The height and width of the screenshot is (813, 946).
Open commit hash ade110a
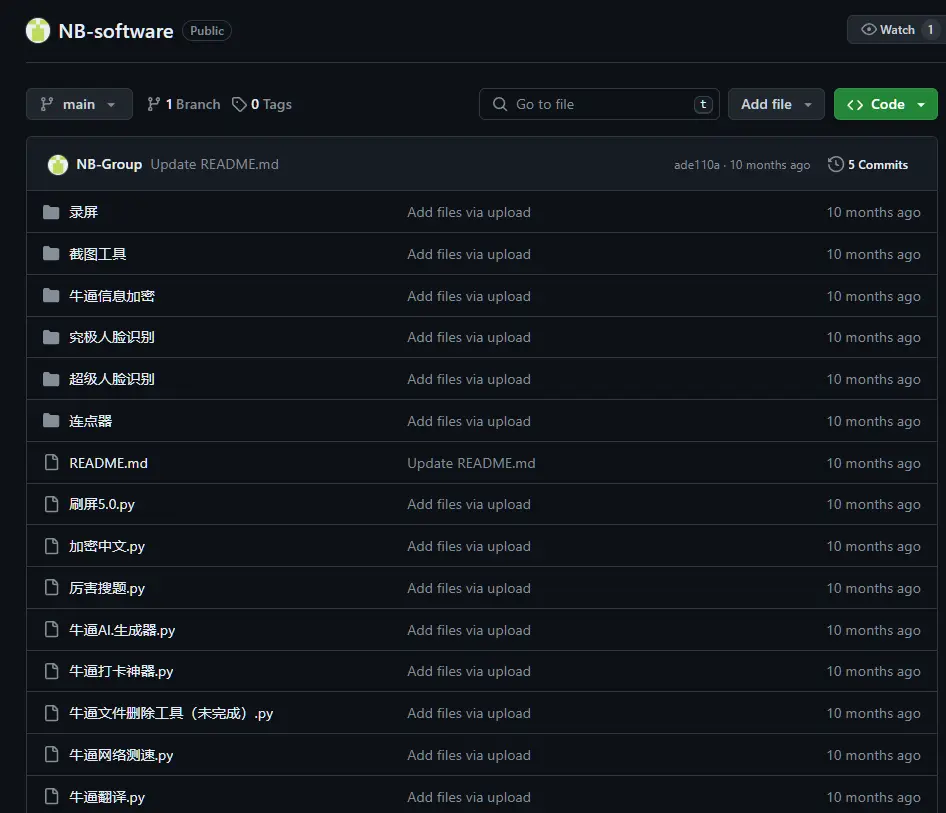coord(697,165)
